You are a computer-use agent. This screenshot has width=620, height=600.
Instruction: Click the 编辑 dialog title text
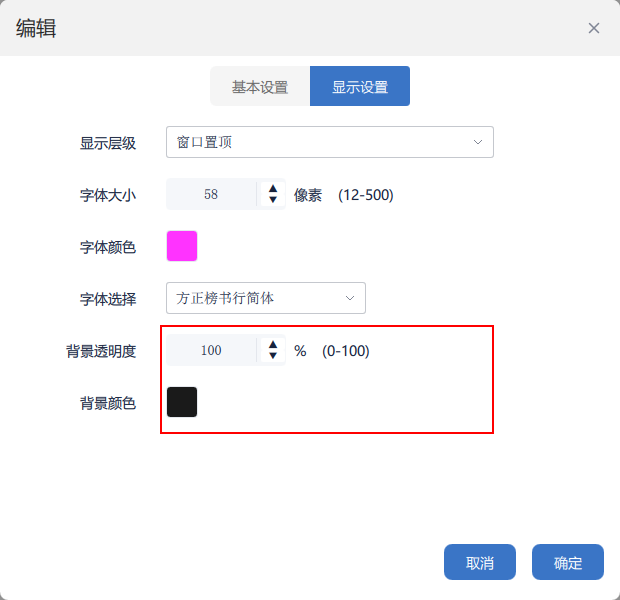(x=36, y=28)
